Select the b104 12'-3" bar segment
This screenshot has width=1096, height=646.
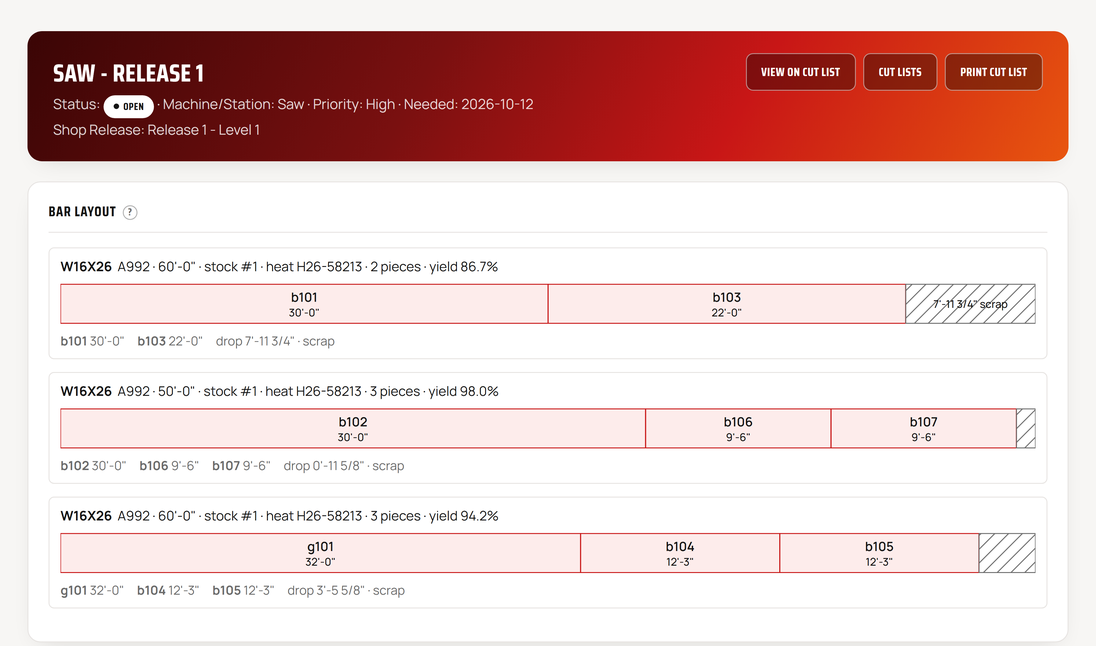(680, 553)
